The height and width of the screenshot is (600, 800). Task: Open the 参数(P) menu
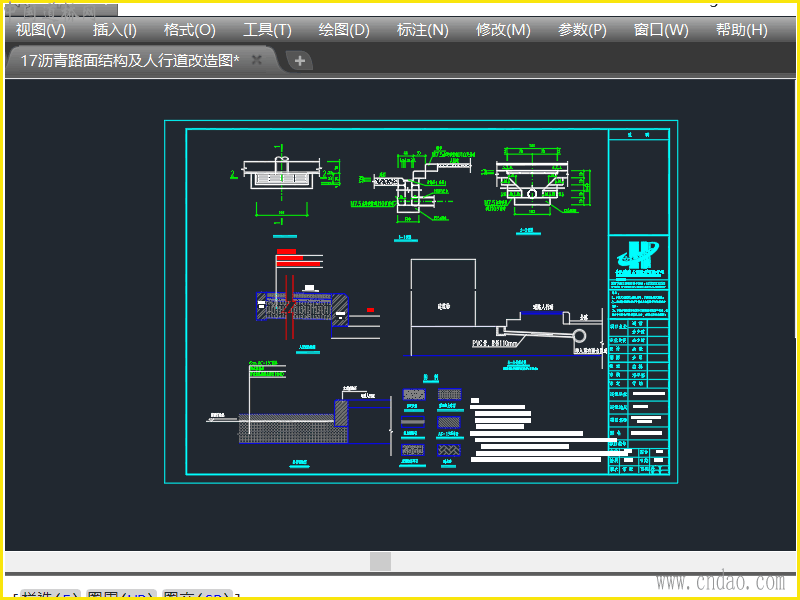582,30
